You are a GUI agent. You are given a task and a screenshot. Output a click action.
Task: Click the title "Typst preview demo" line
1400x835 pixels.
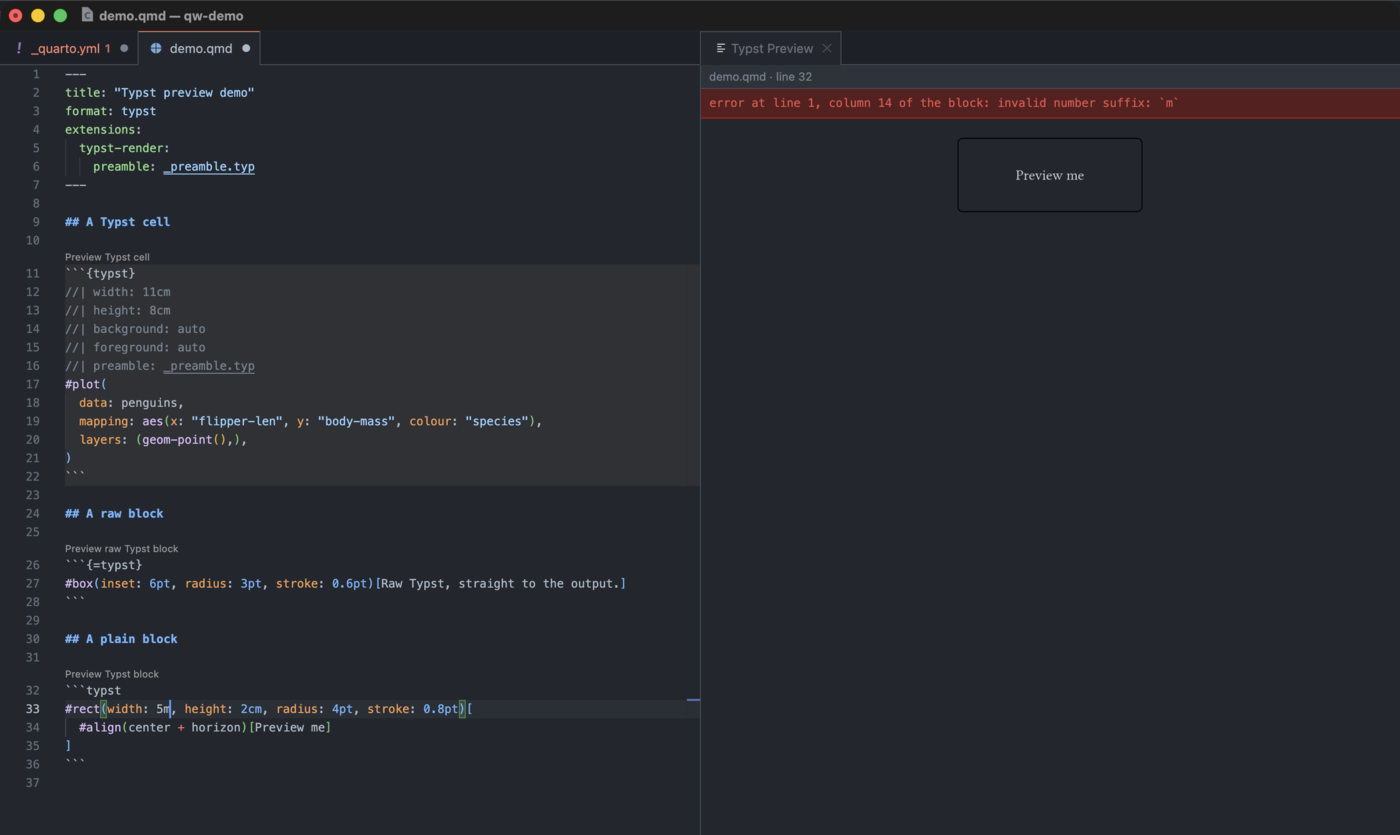point(160,93)
